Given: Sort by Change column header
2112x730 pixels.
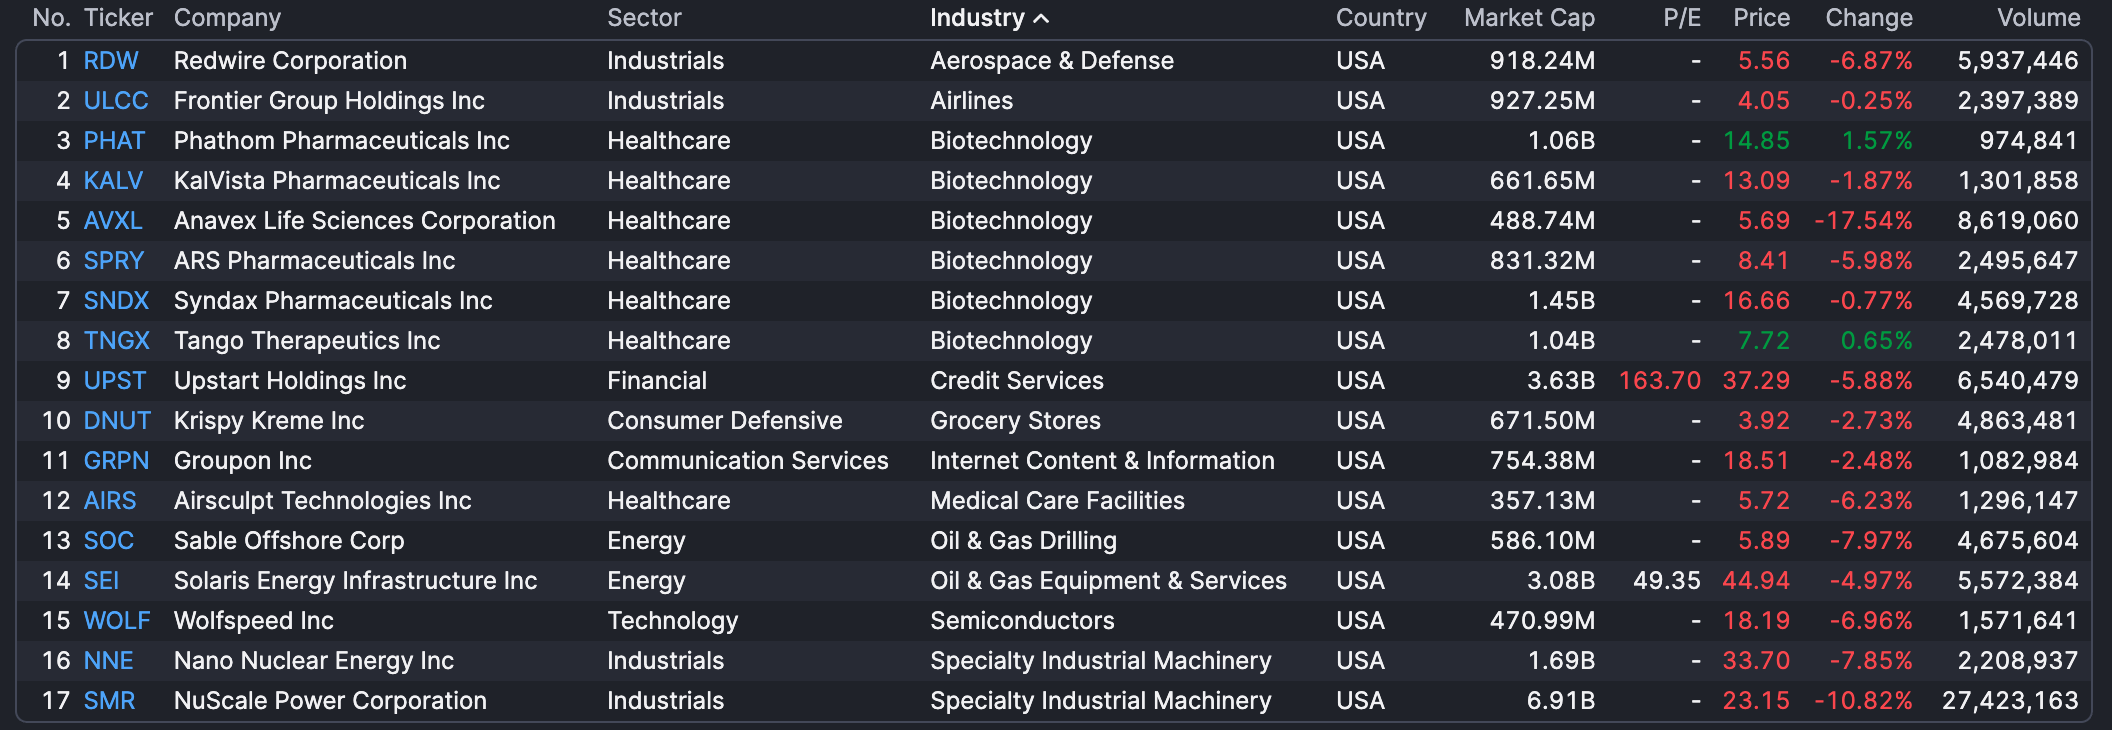Looking at the screenshot, I should click(x=1868, y=18).
